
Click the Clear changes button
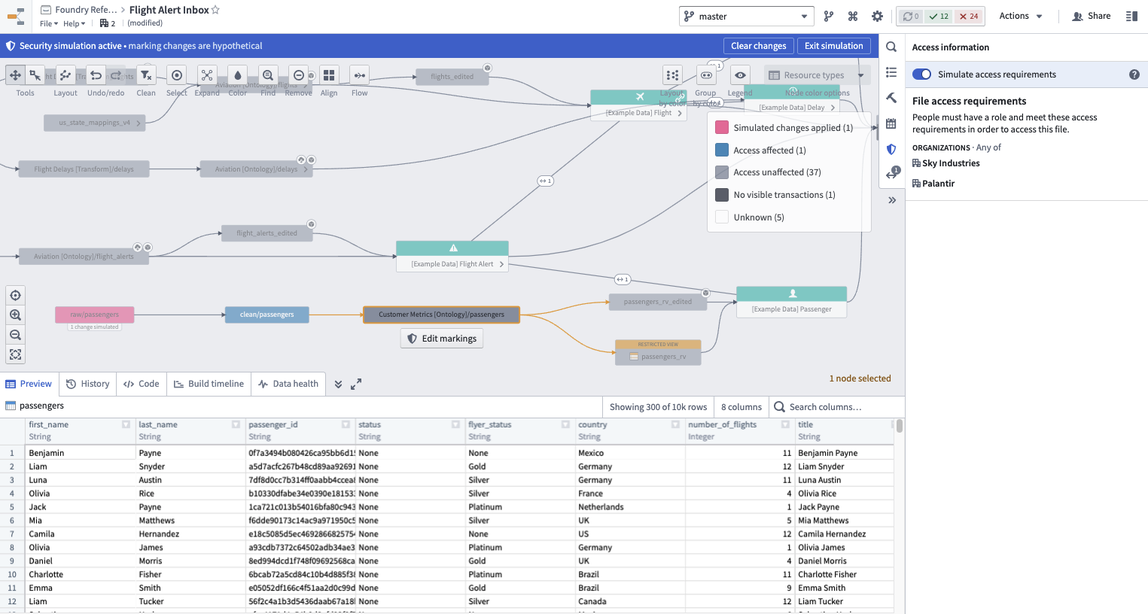758,45
